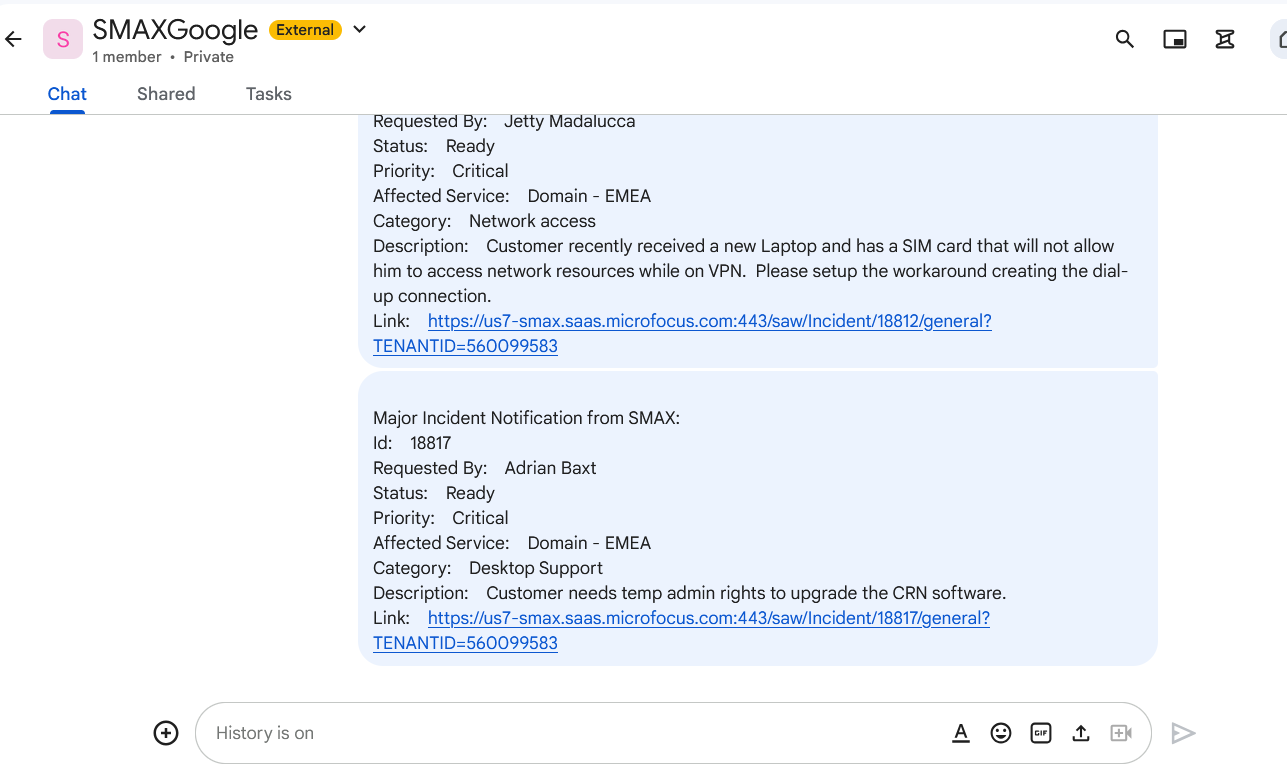The width and height of the screenshot is (1287, 776).
Task: Click the 'Category: Desktop Support' line
Action: [x=488, y=568]
